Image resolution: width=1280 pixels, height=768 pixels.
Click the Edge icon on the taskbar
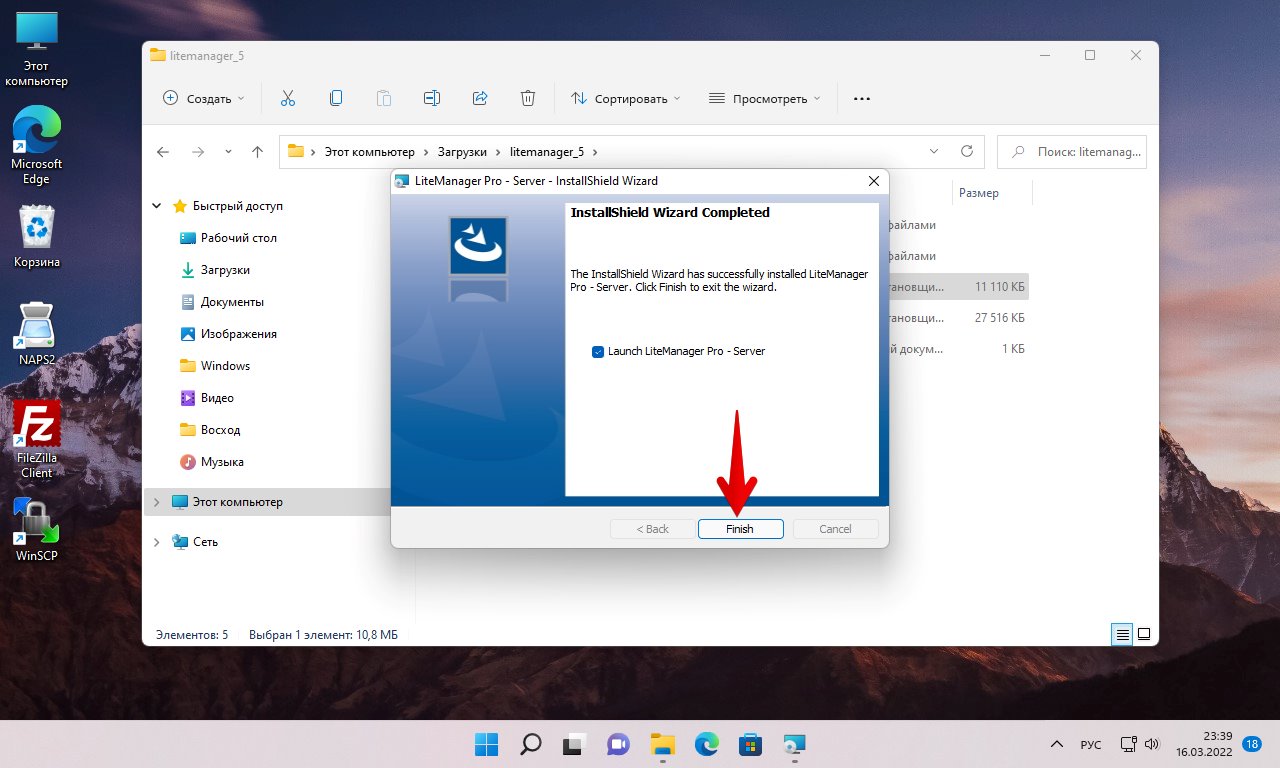[x=706, y=744]
